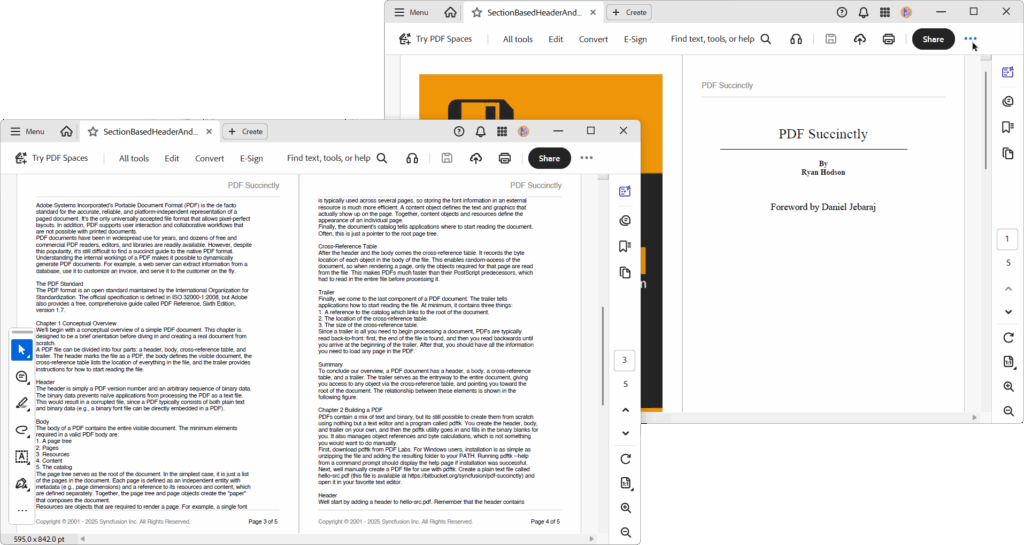
Task: Open page thumbnails panel in front window
Action: [625, 272]
